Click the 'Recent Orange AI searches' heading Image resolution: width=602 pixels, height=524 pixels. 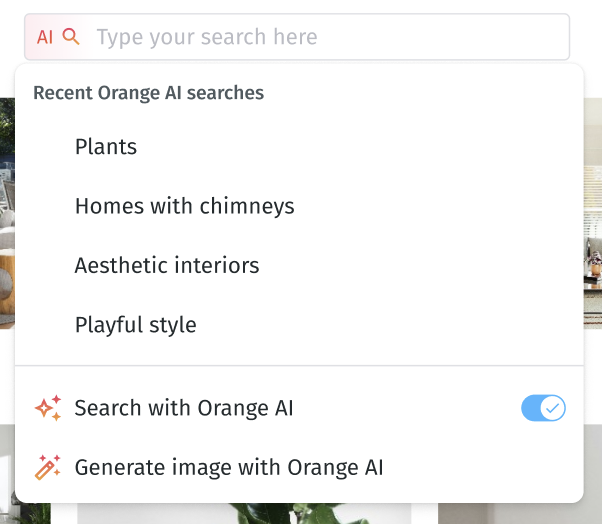click(x=148, y=93)
